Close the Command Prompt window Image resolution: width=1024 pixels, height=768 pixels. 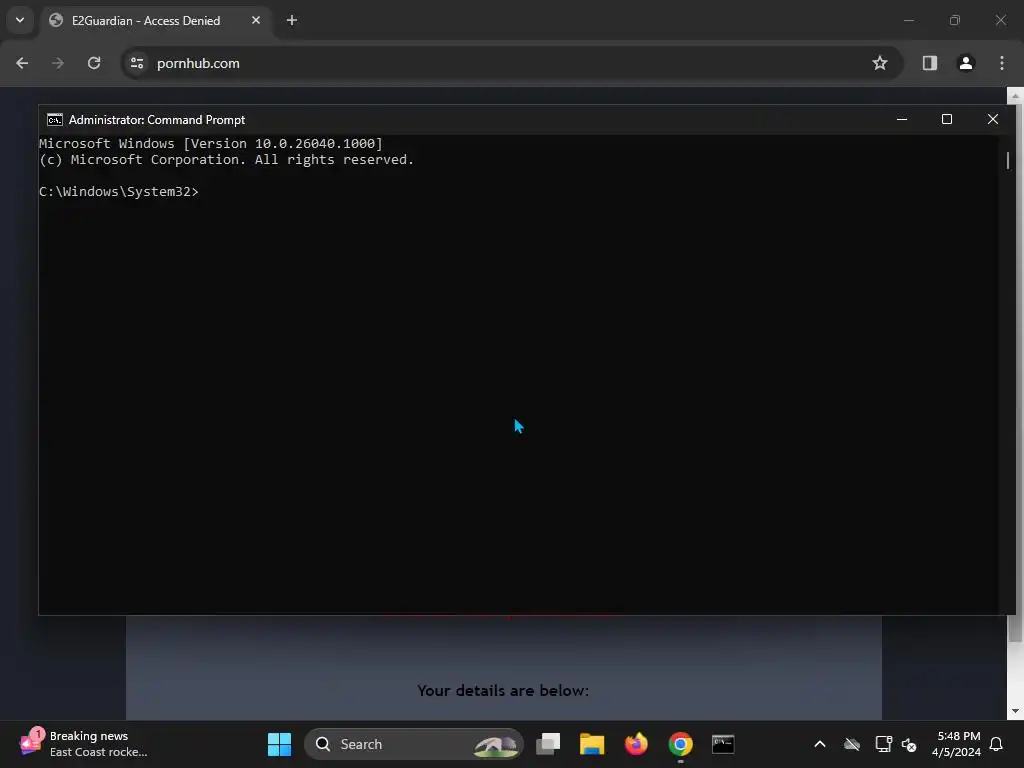coord(993,120)
